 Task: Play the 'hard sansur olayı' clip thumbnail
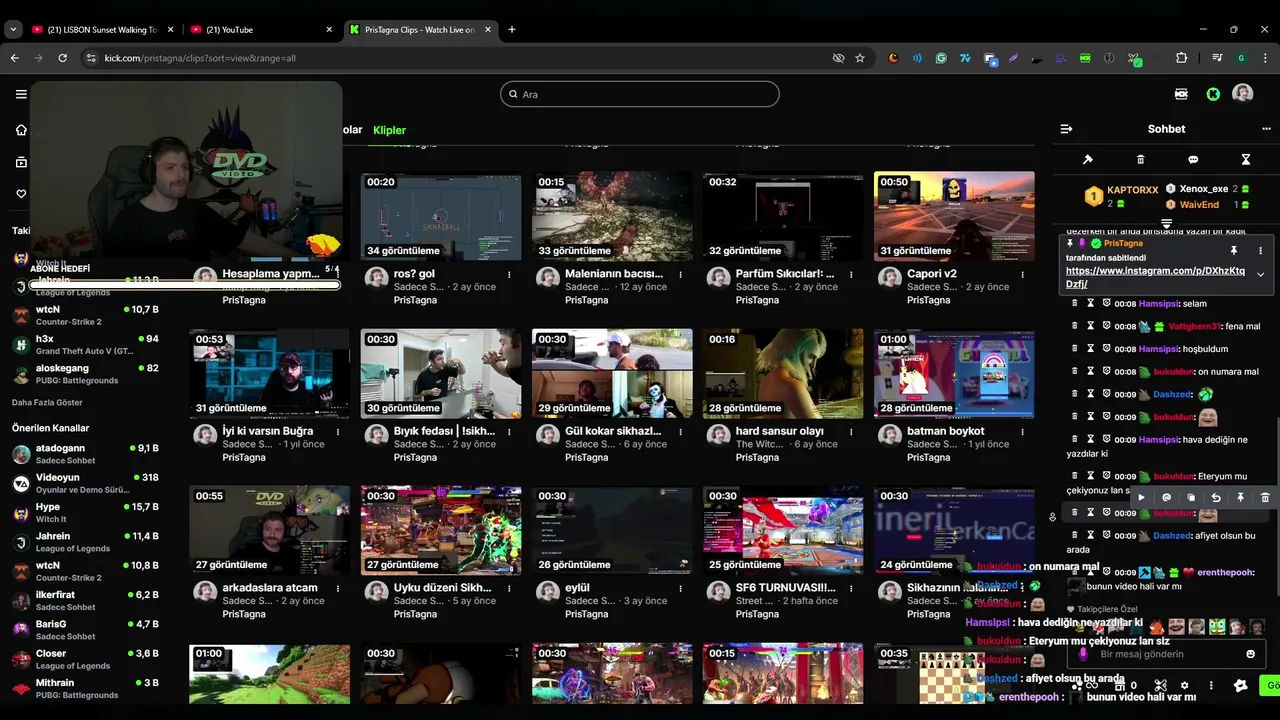[x=783, y=374]
